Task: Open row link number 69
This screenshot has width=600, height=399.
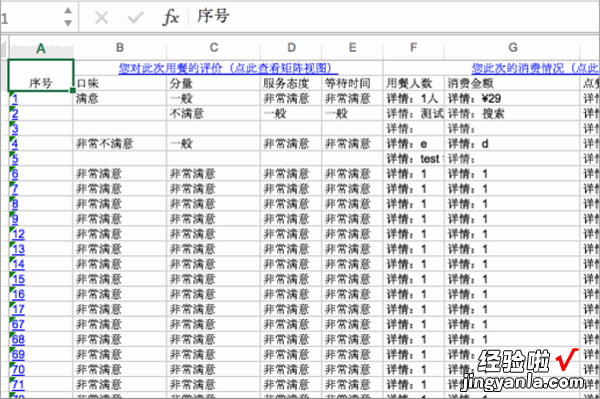Action: 18,354
